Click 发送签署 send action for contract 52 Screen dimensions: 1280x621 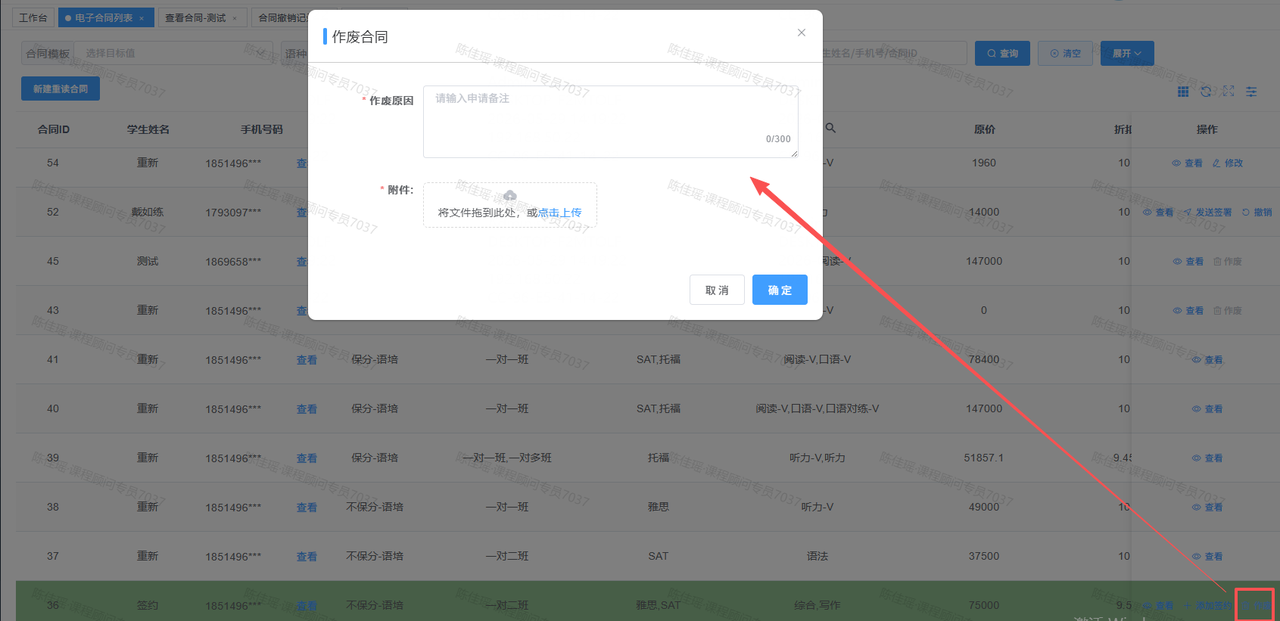(x=1207, y=212)
